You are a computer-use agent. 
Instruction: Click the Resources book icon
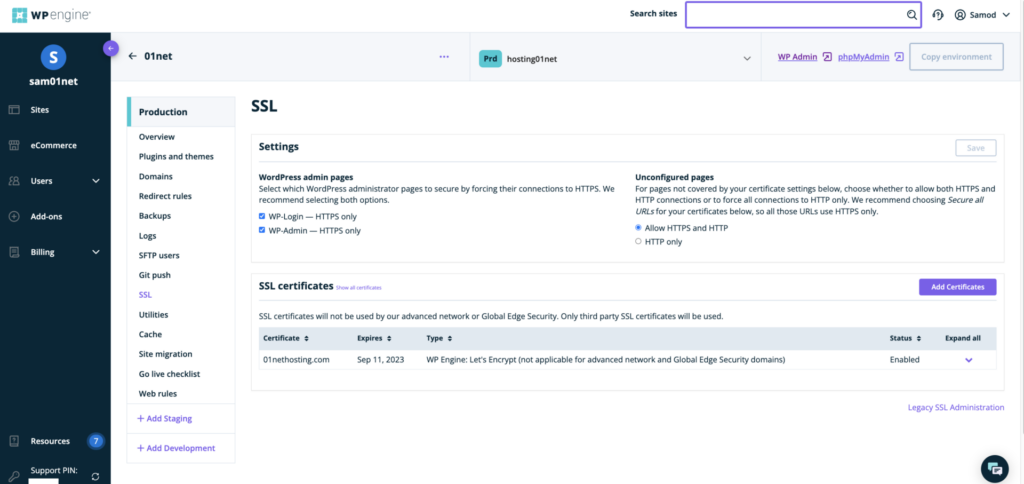pyautogui.click(x=14, y=441)
